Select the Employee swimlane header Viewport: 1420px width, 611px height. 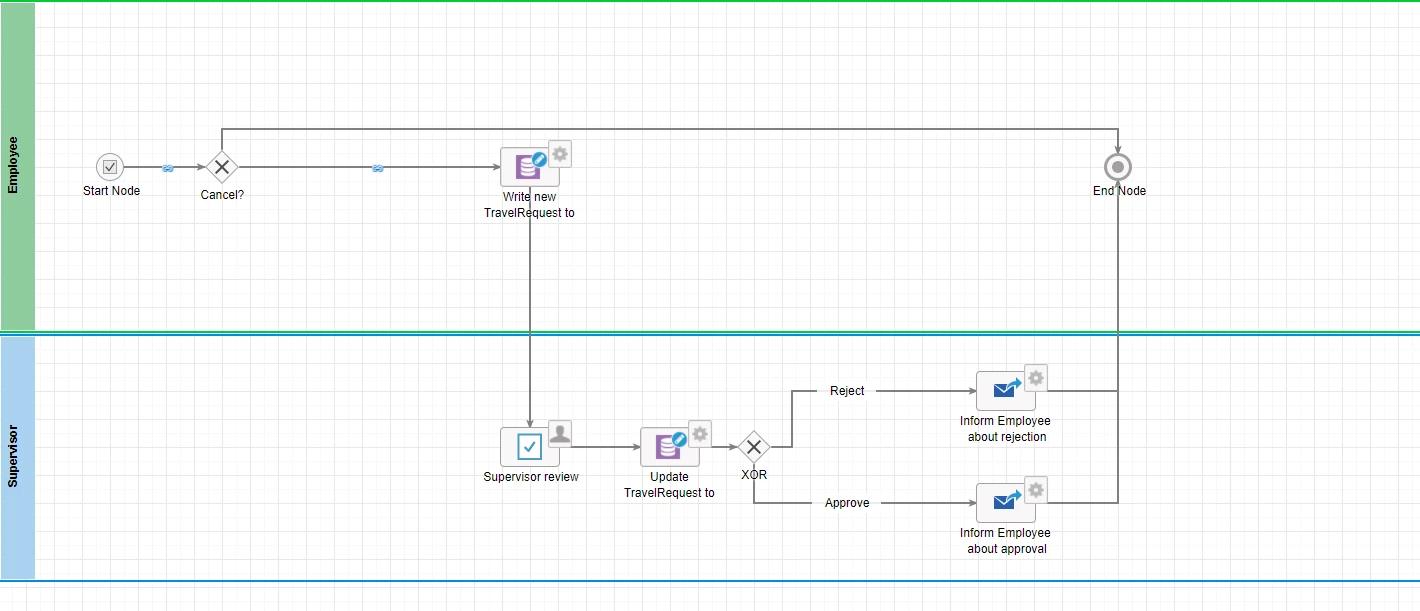18,166
